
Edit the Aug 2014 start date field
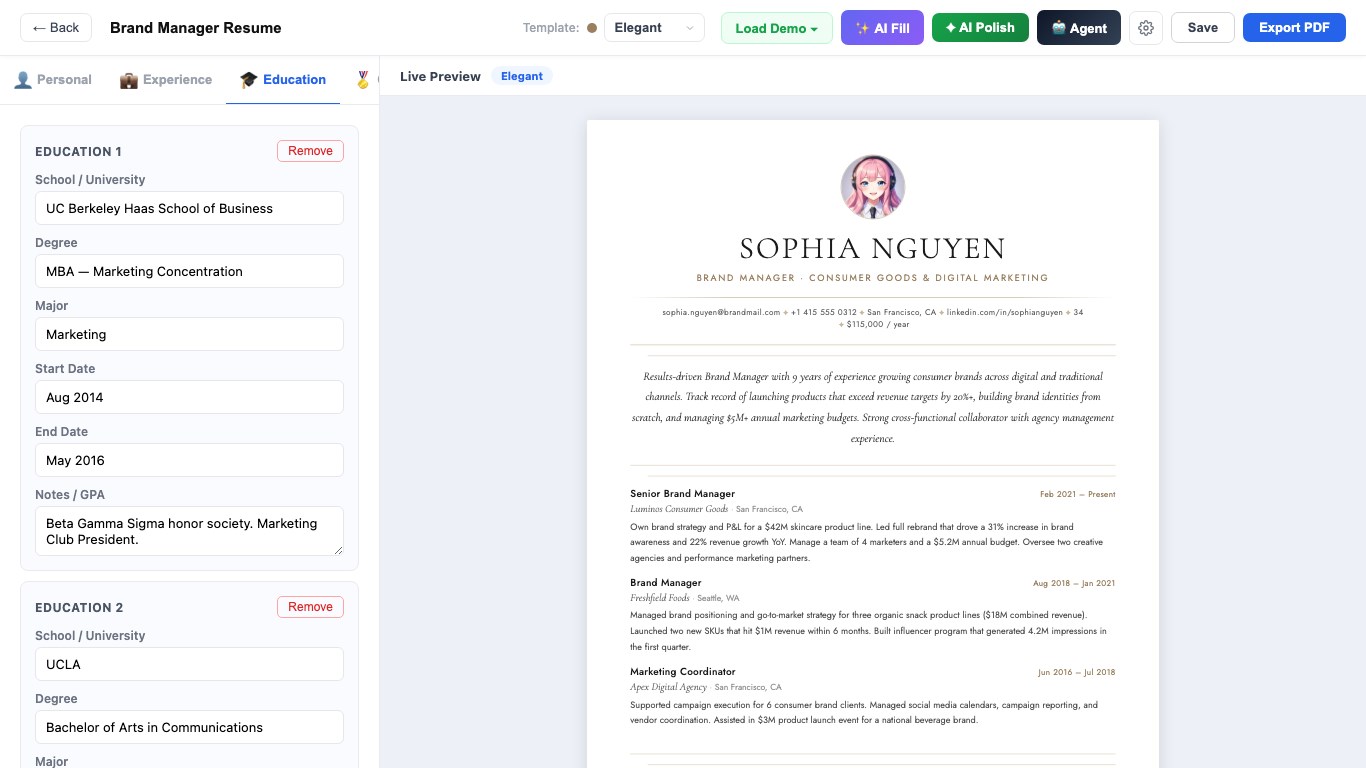(189, 397)
